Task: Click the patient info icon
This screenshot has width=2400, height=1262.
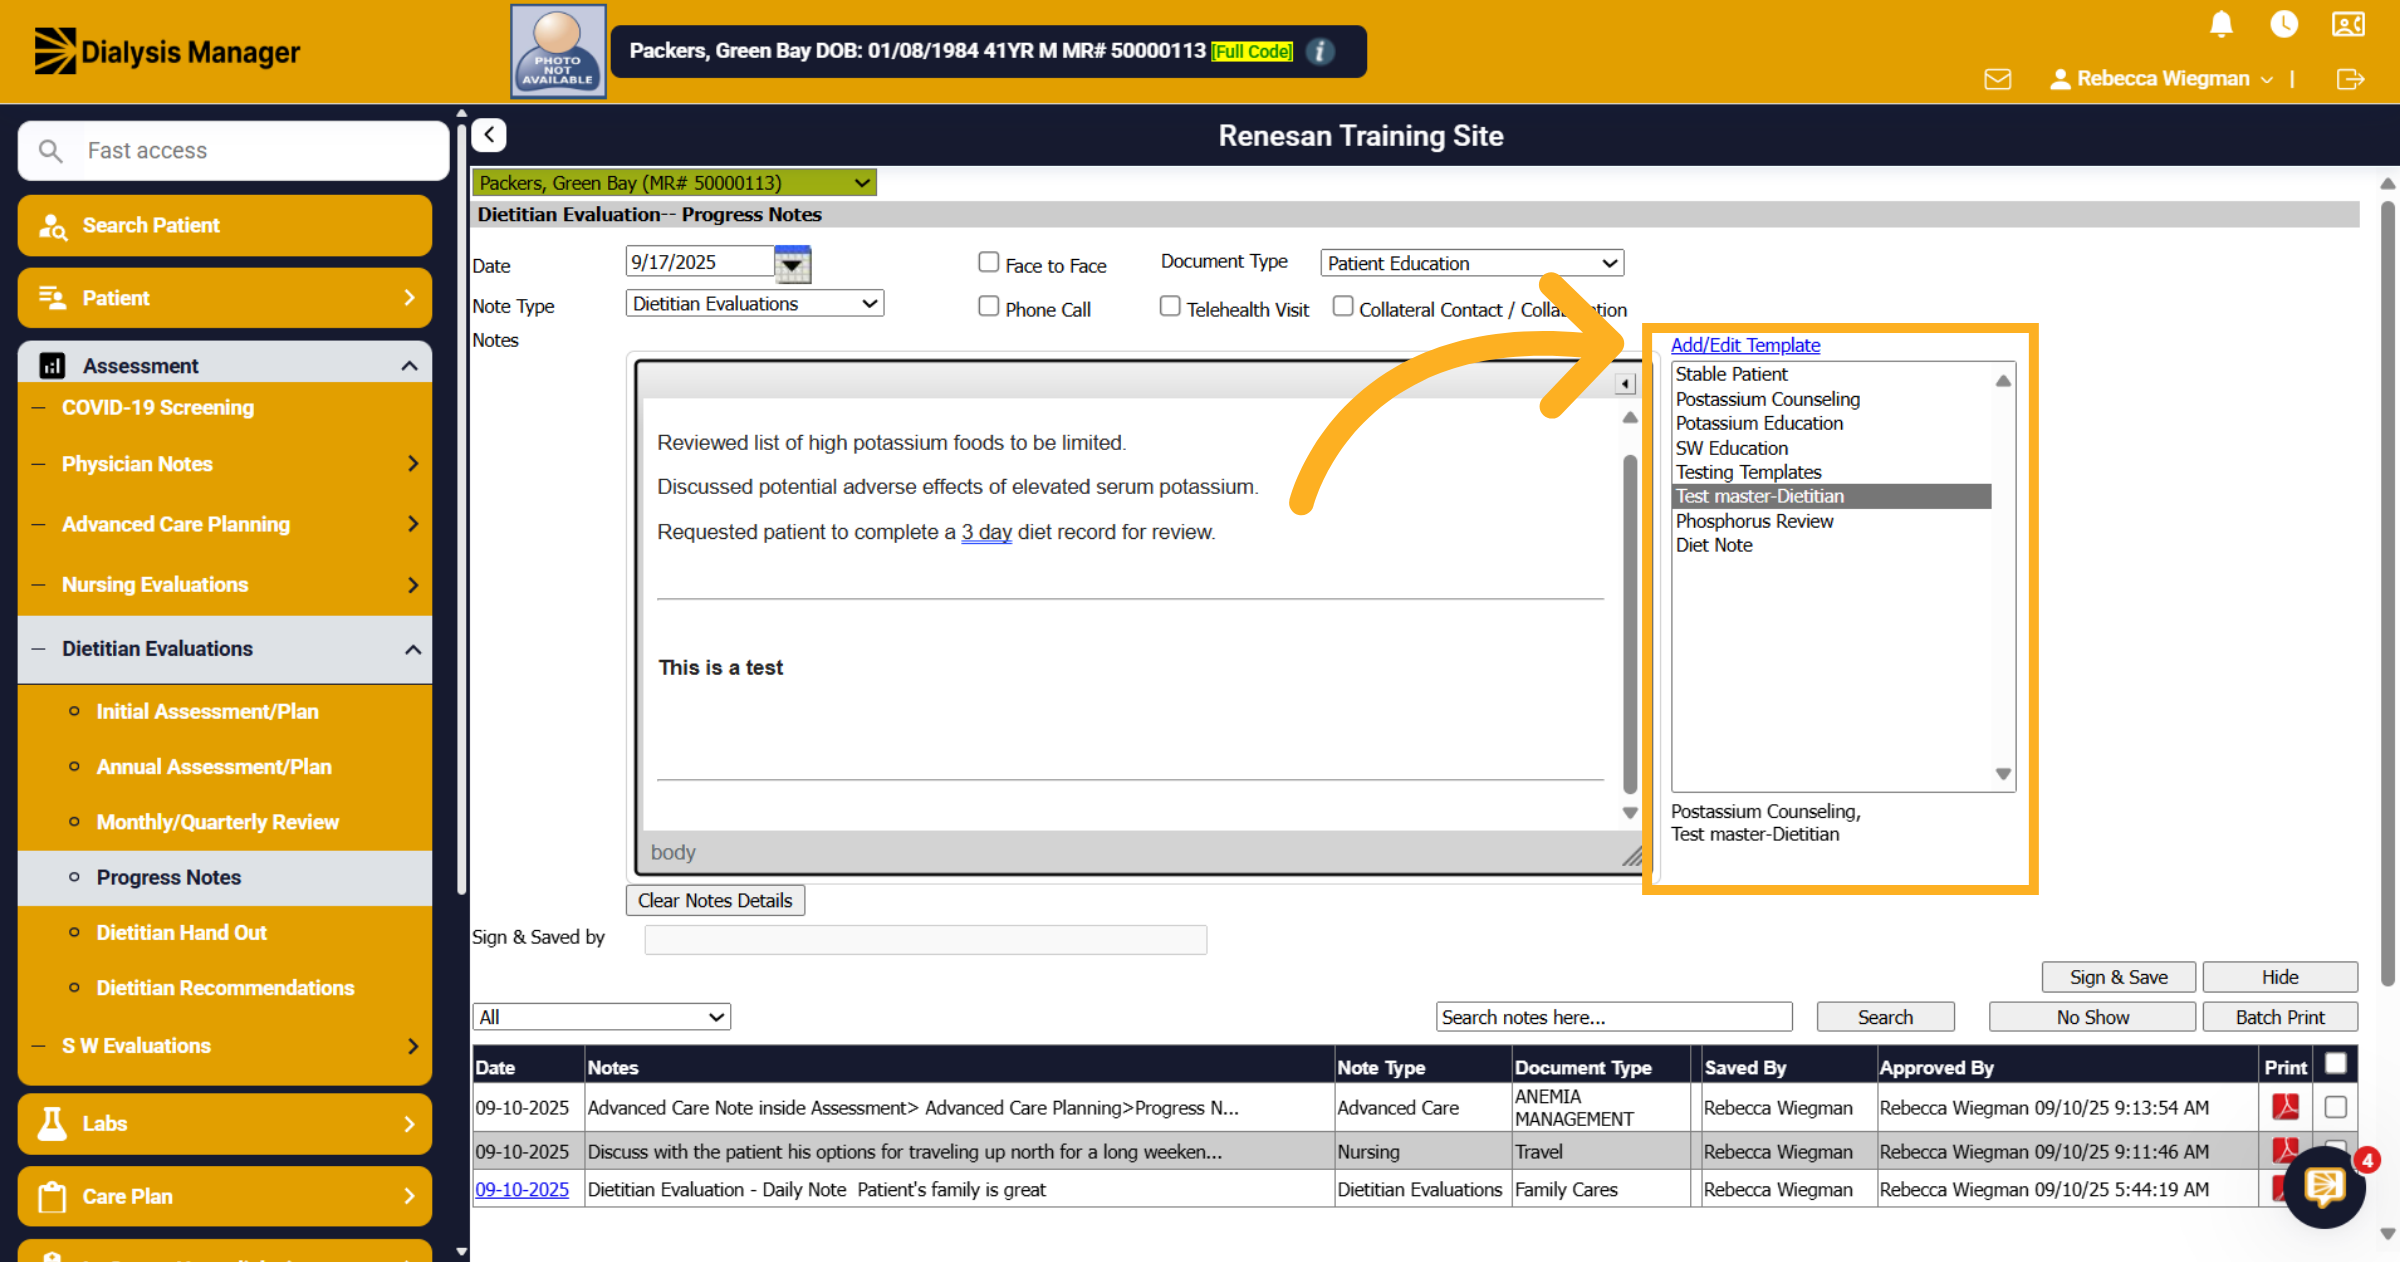Action: [1320, 51]
